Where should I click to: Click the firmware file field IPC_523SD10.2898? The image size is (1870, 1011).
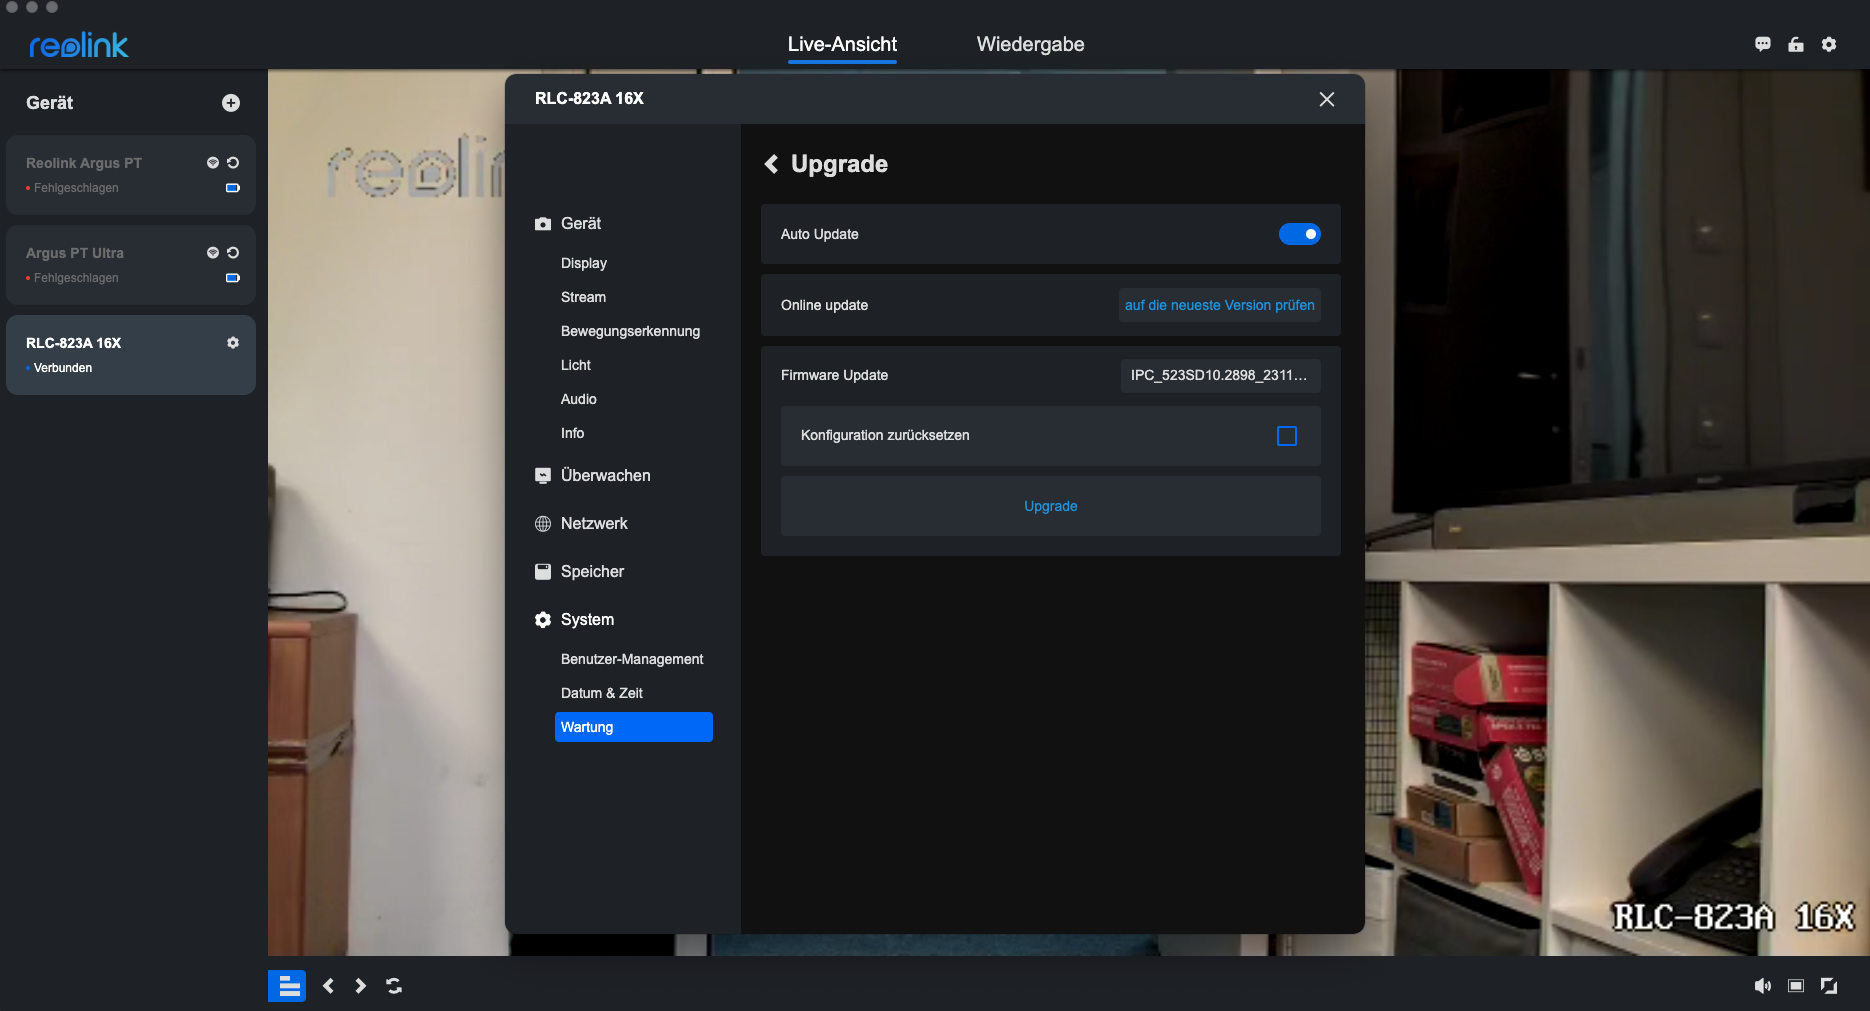pos(1221,375)
